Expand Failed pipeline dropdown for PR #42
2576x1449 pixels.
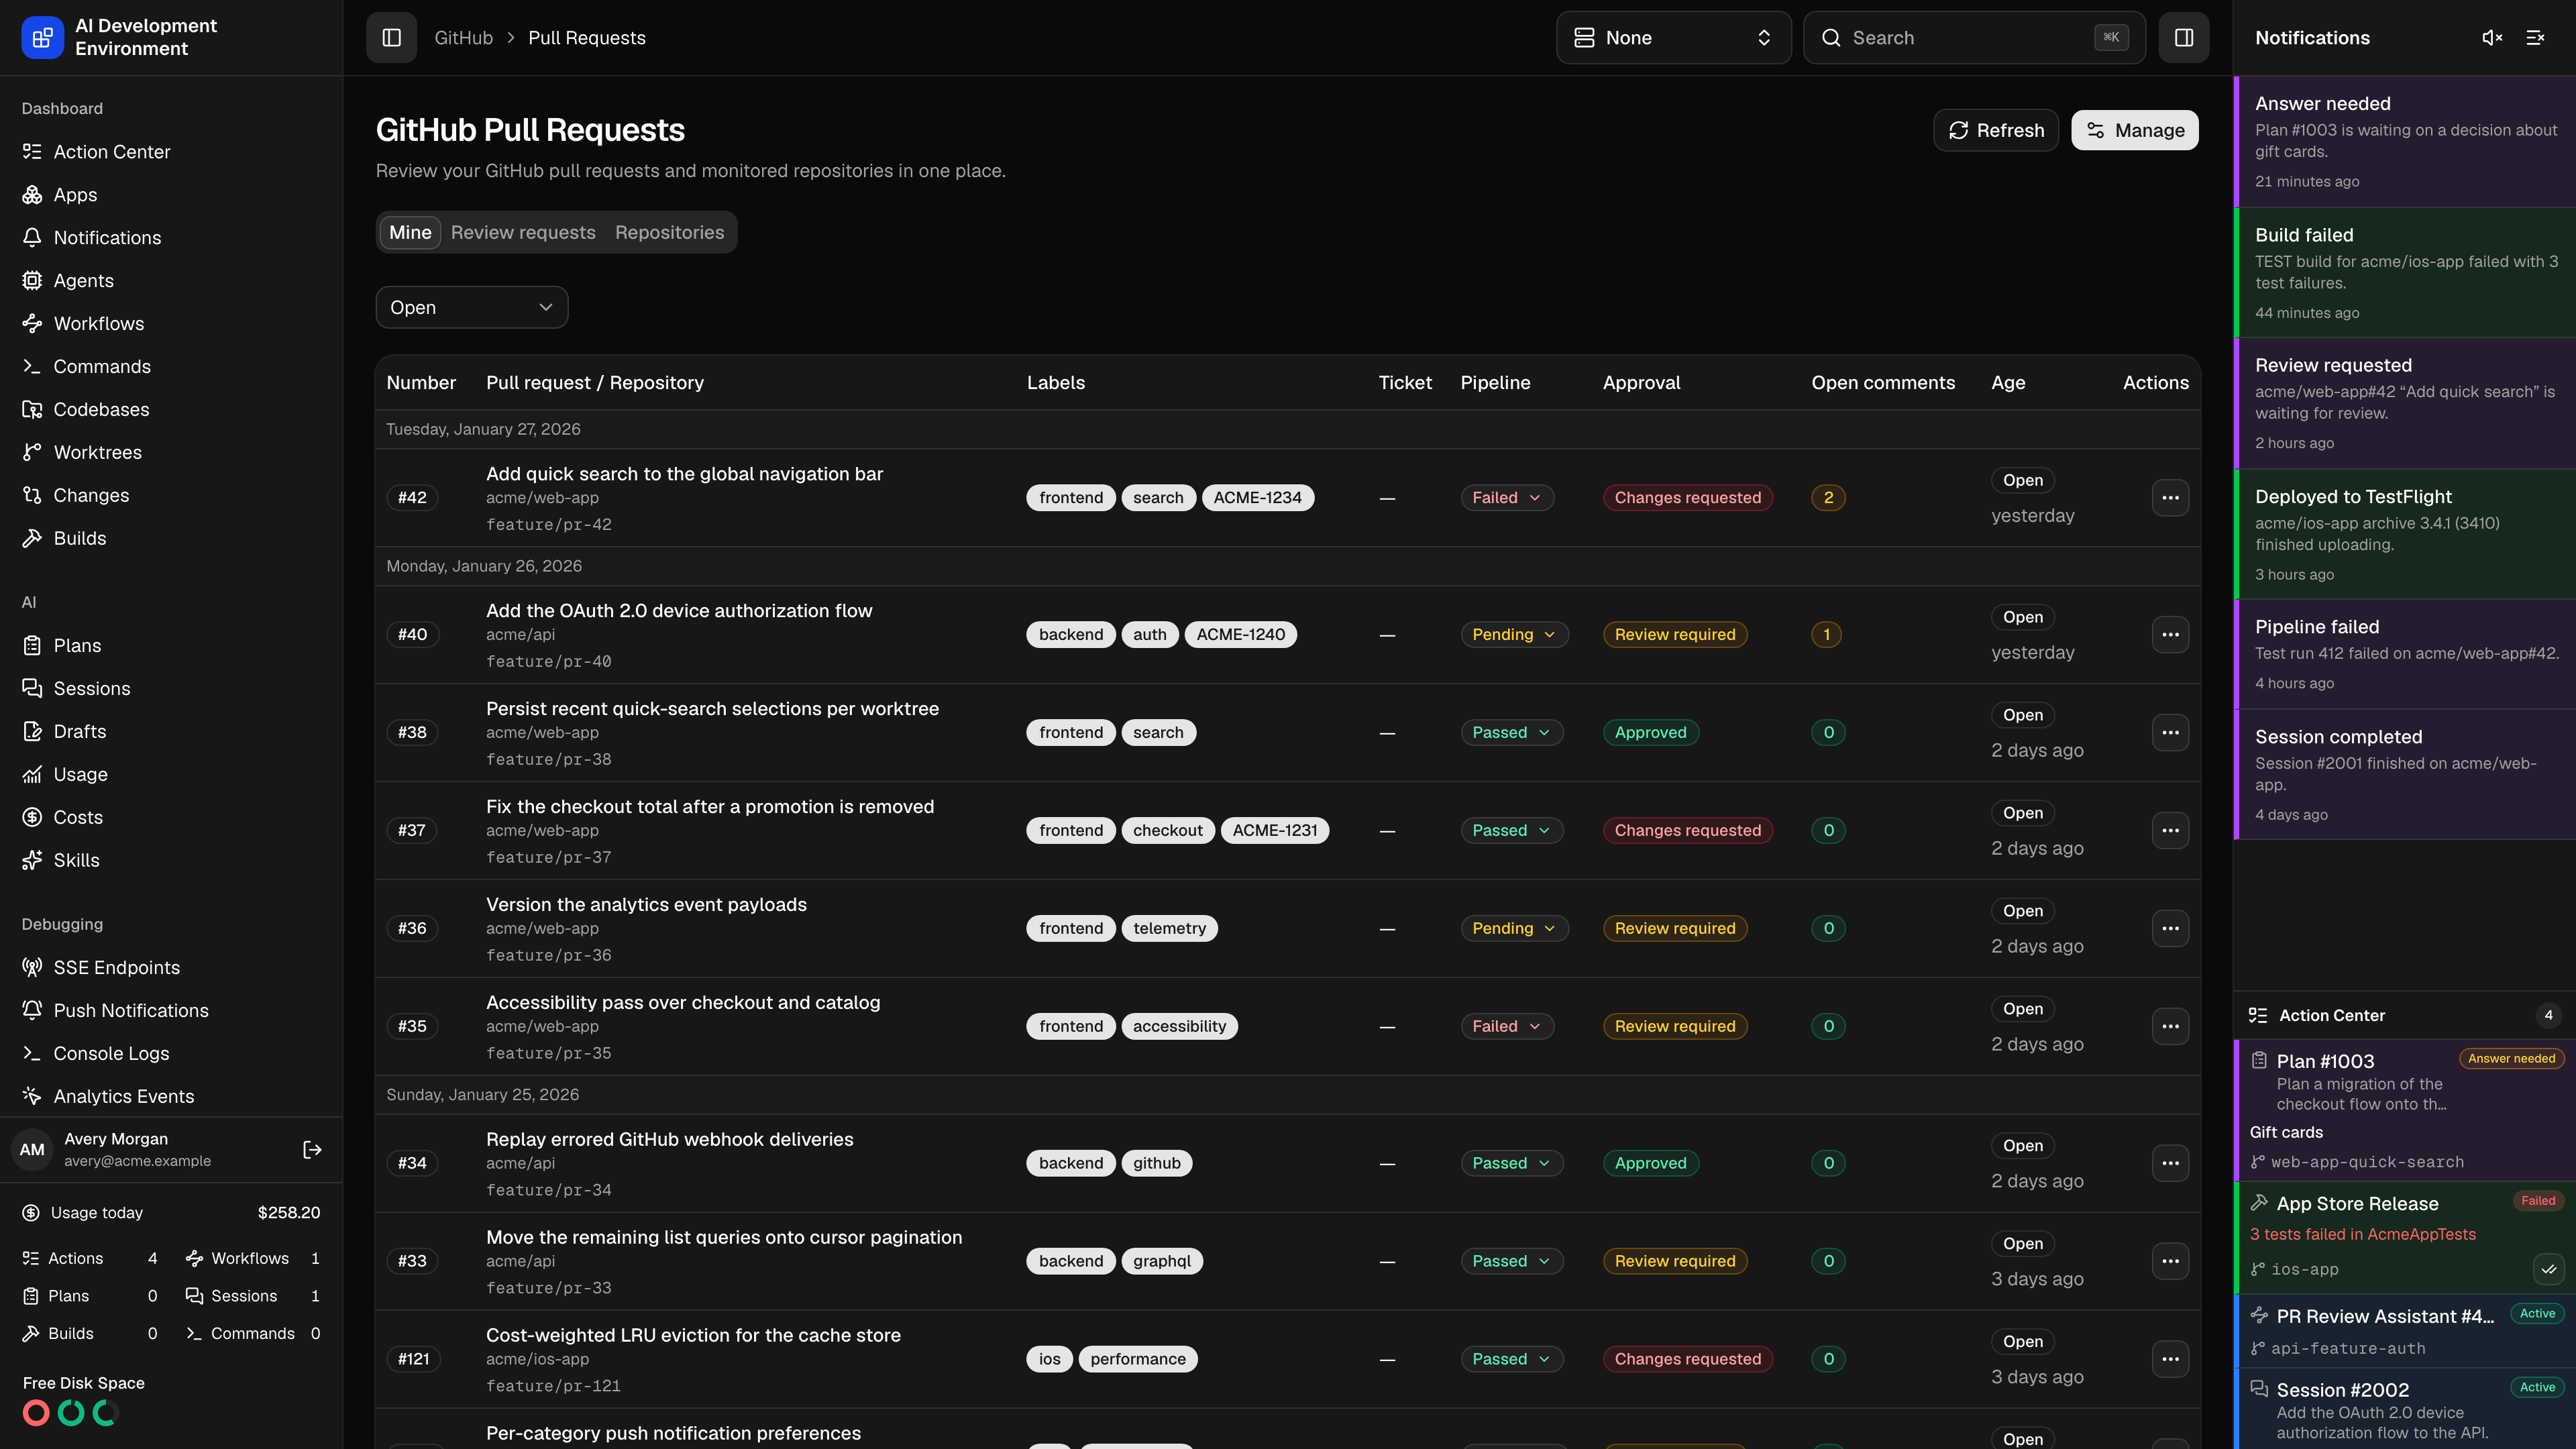point(1507,498)
